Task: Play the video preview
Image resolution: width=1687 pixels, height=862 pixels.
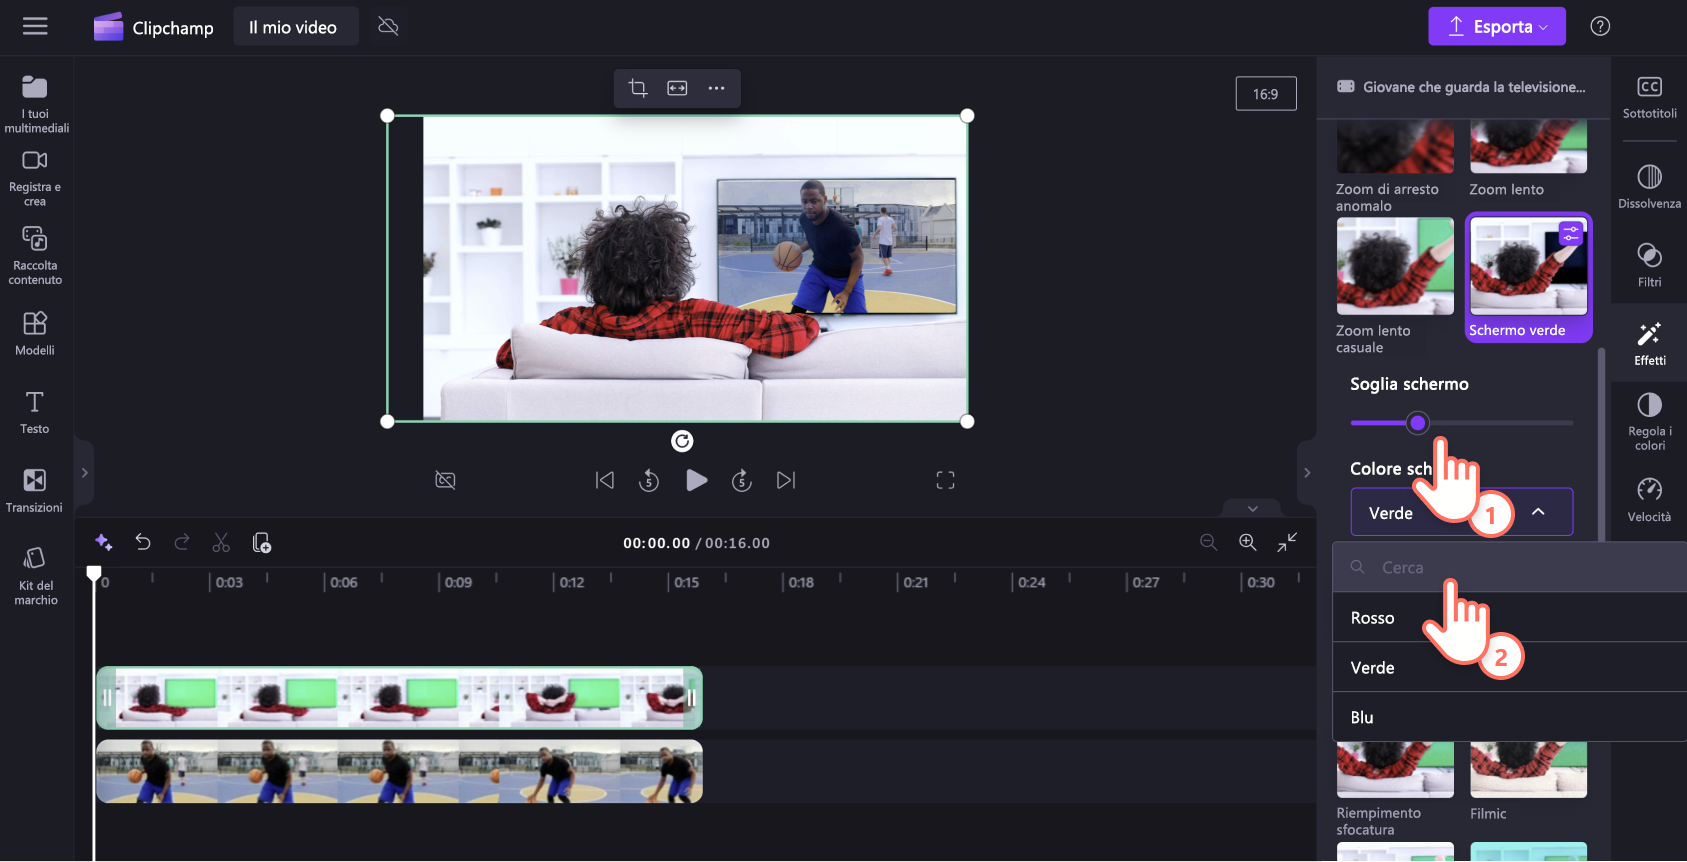Action: coord(697,480)
